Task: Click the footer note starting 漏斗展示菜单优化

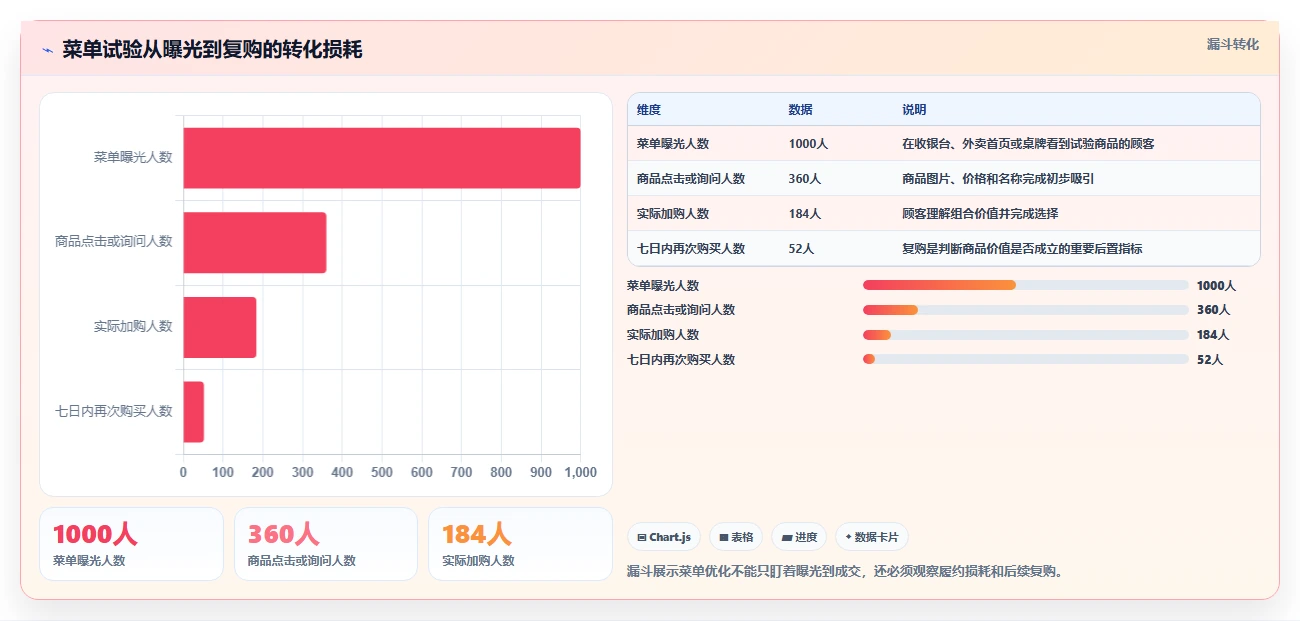Action: point(845,572)
